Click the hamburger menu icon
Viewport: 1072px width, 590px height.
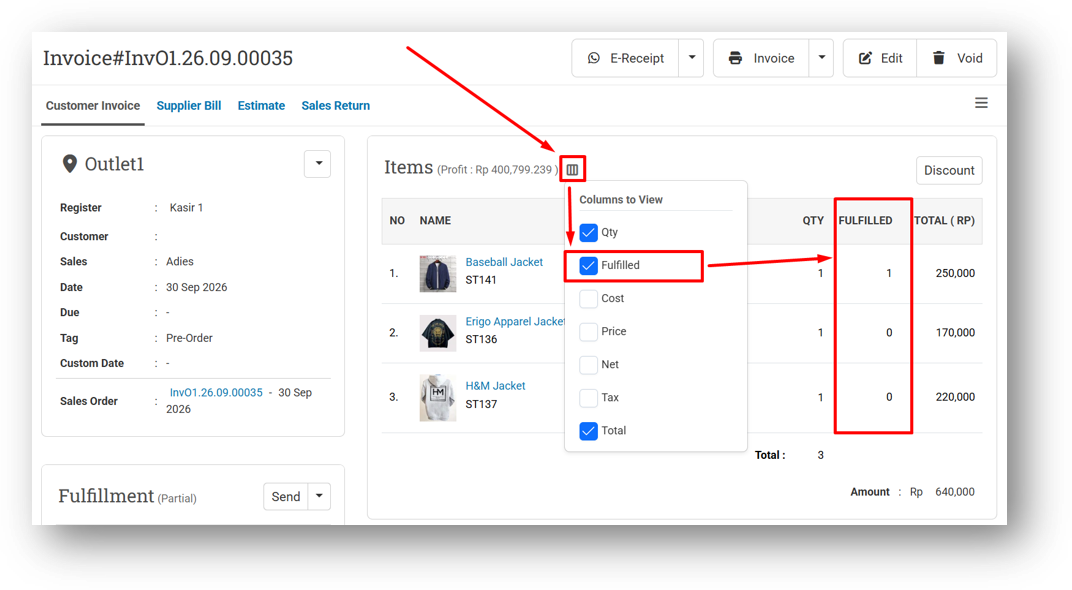(x=981, y=103)
